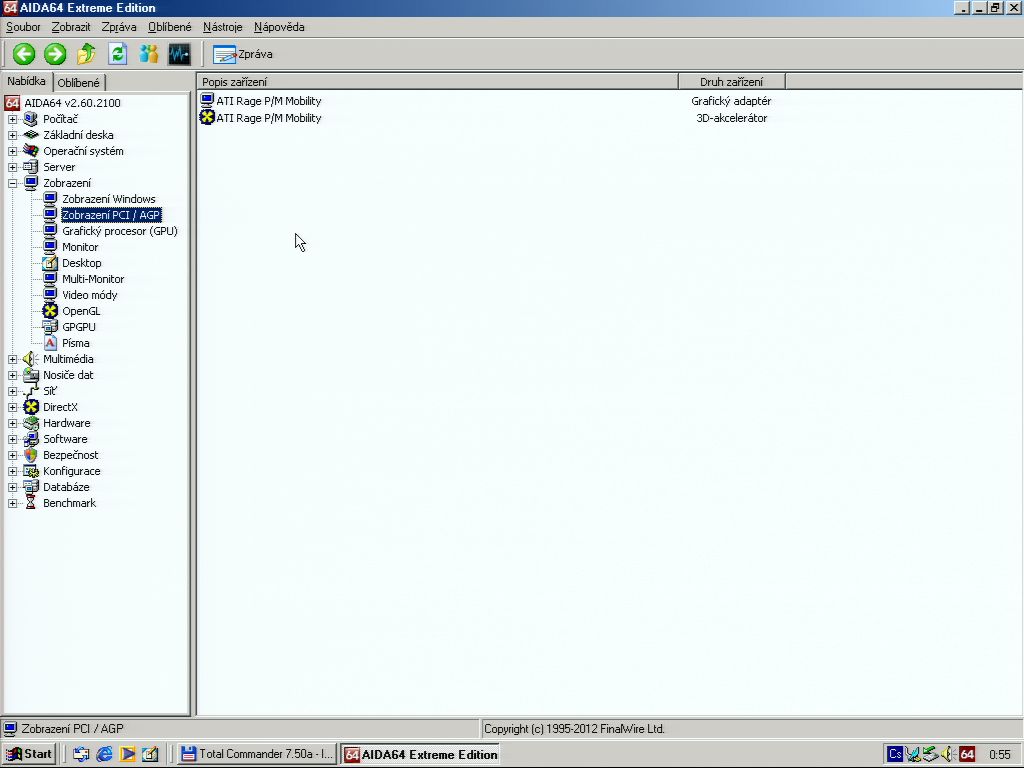This screenshot has width=1024, height=768.
Task: Click the Druh zařízení column header
Action: [x=731, y=82]
